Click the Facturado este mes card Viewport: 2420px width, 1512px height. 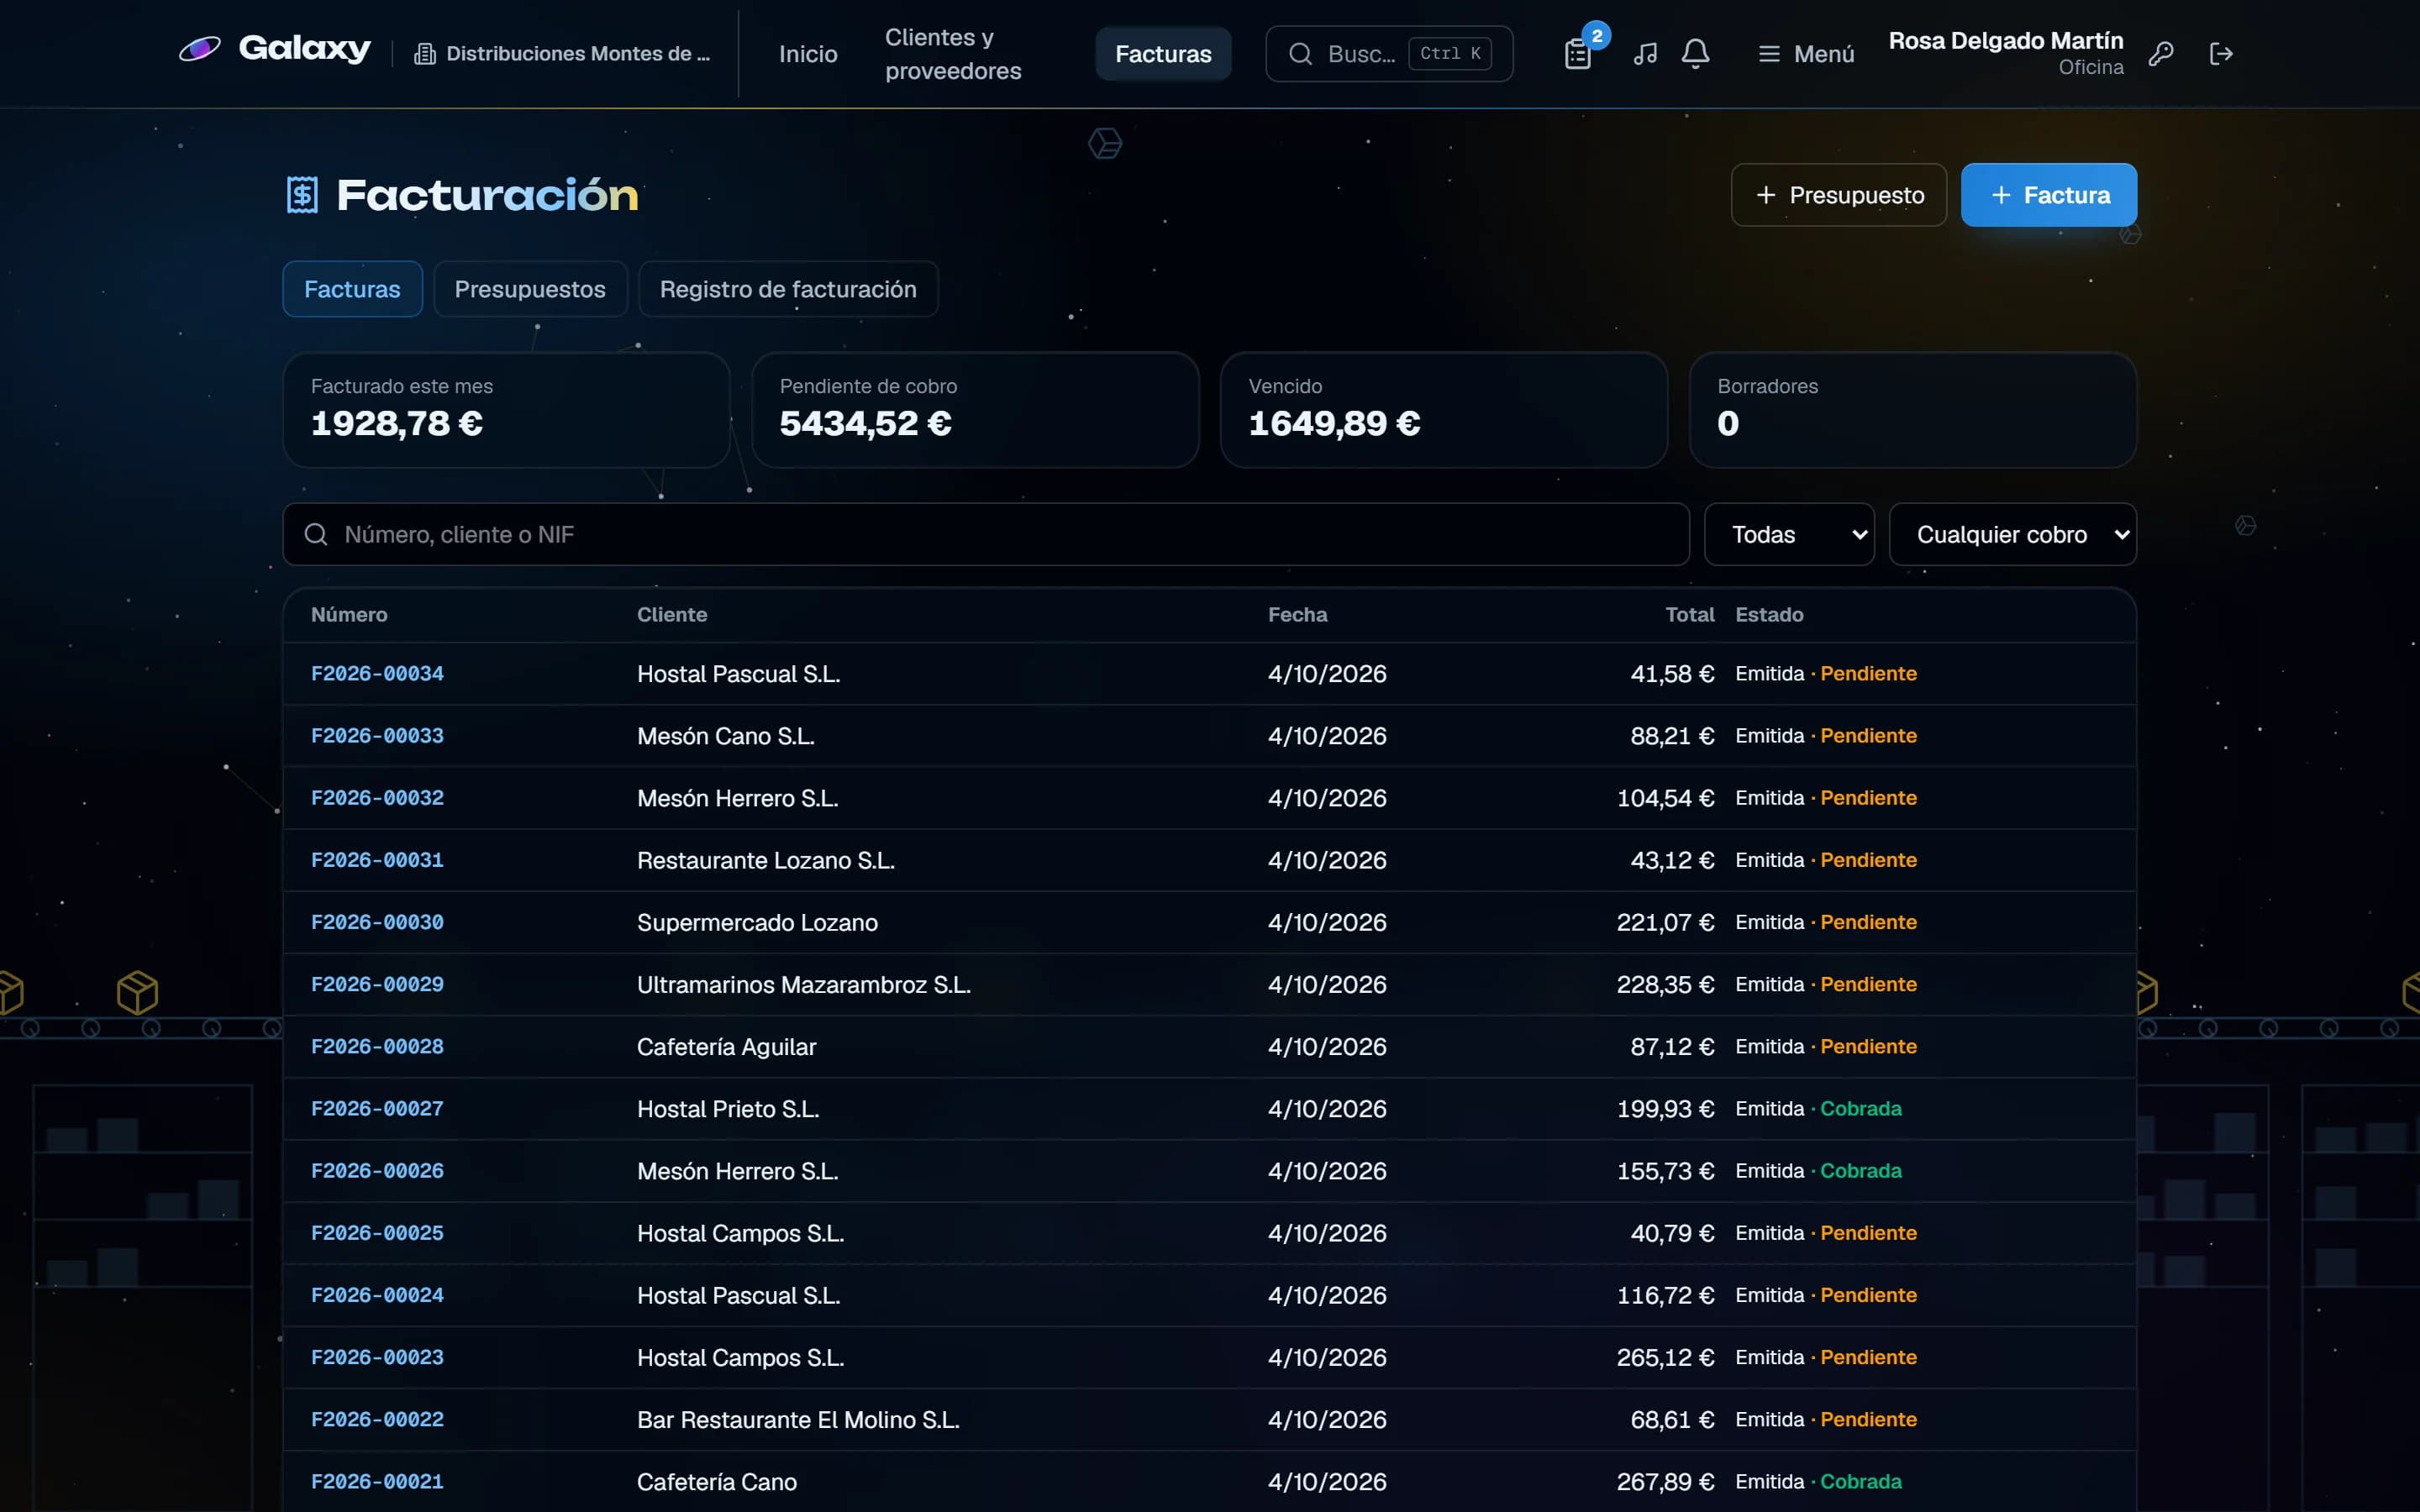(x=506, y=410)
